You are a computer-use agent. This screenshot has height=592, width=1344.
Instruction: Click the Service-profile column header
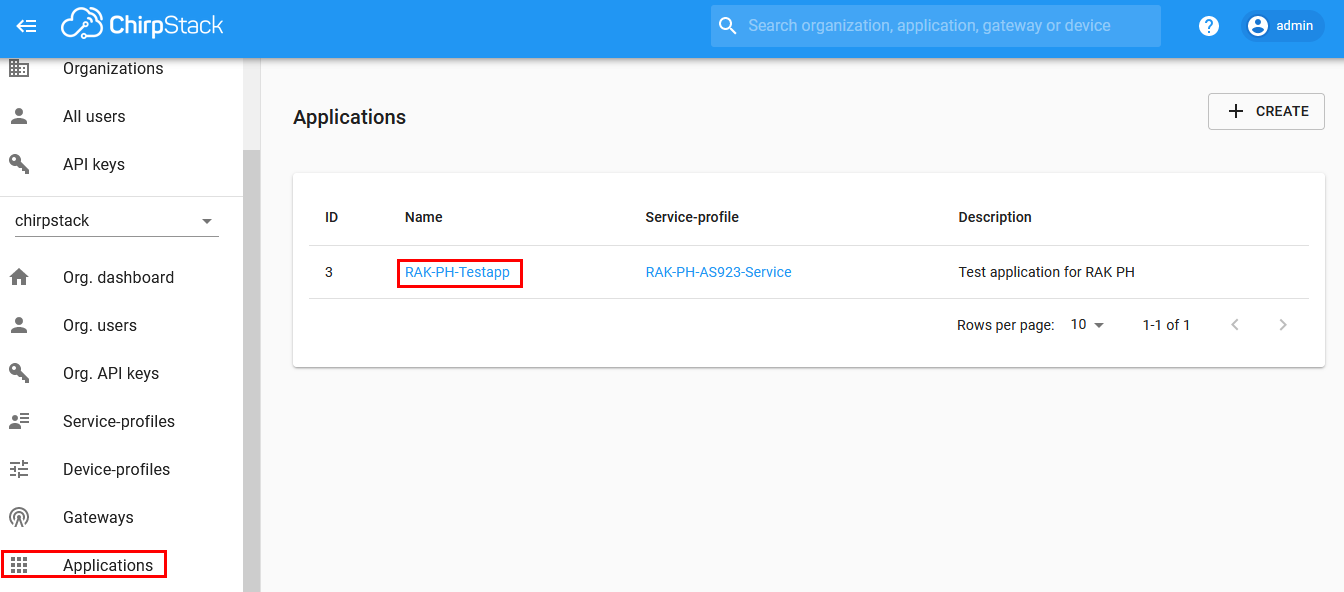pos(692,217)
